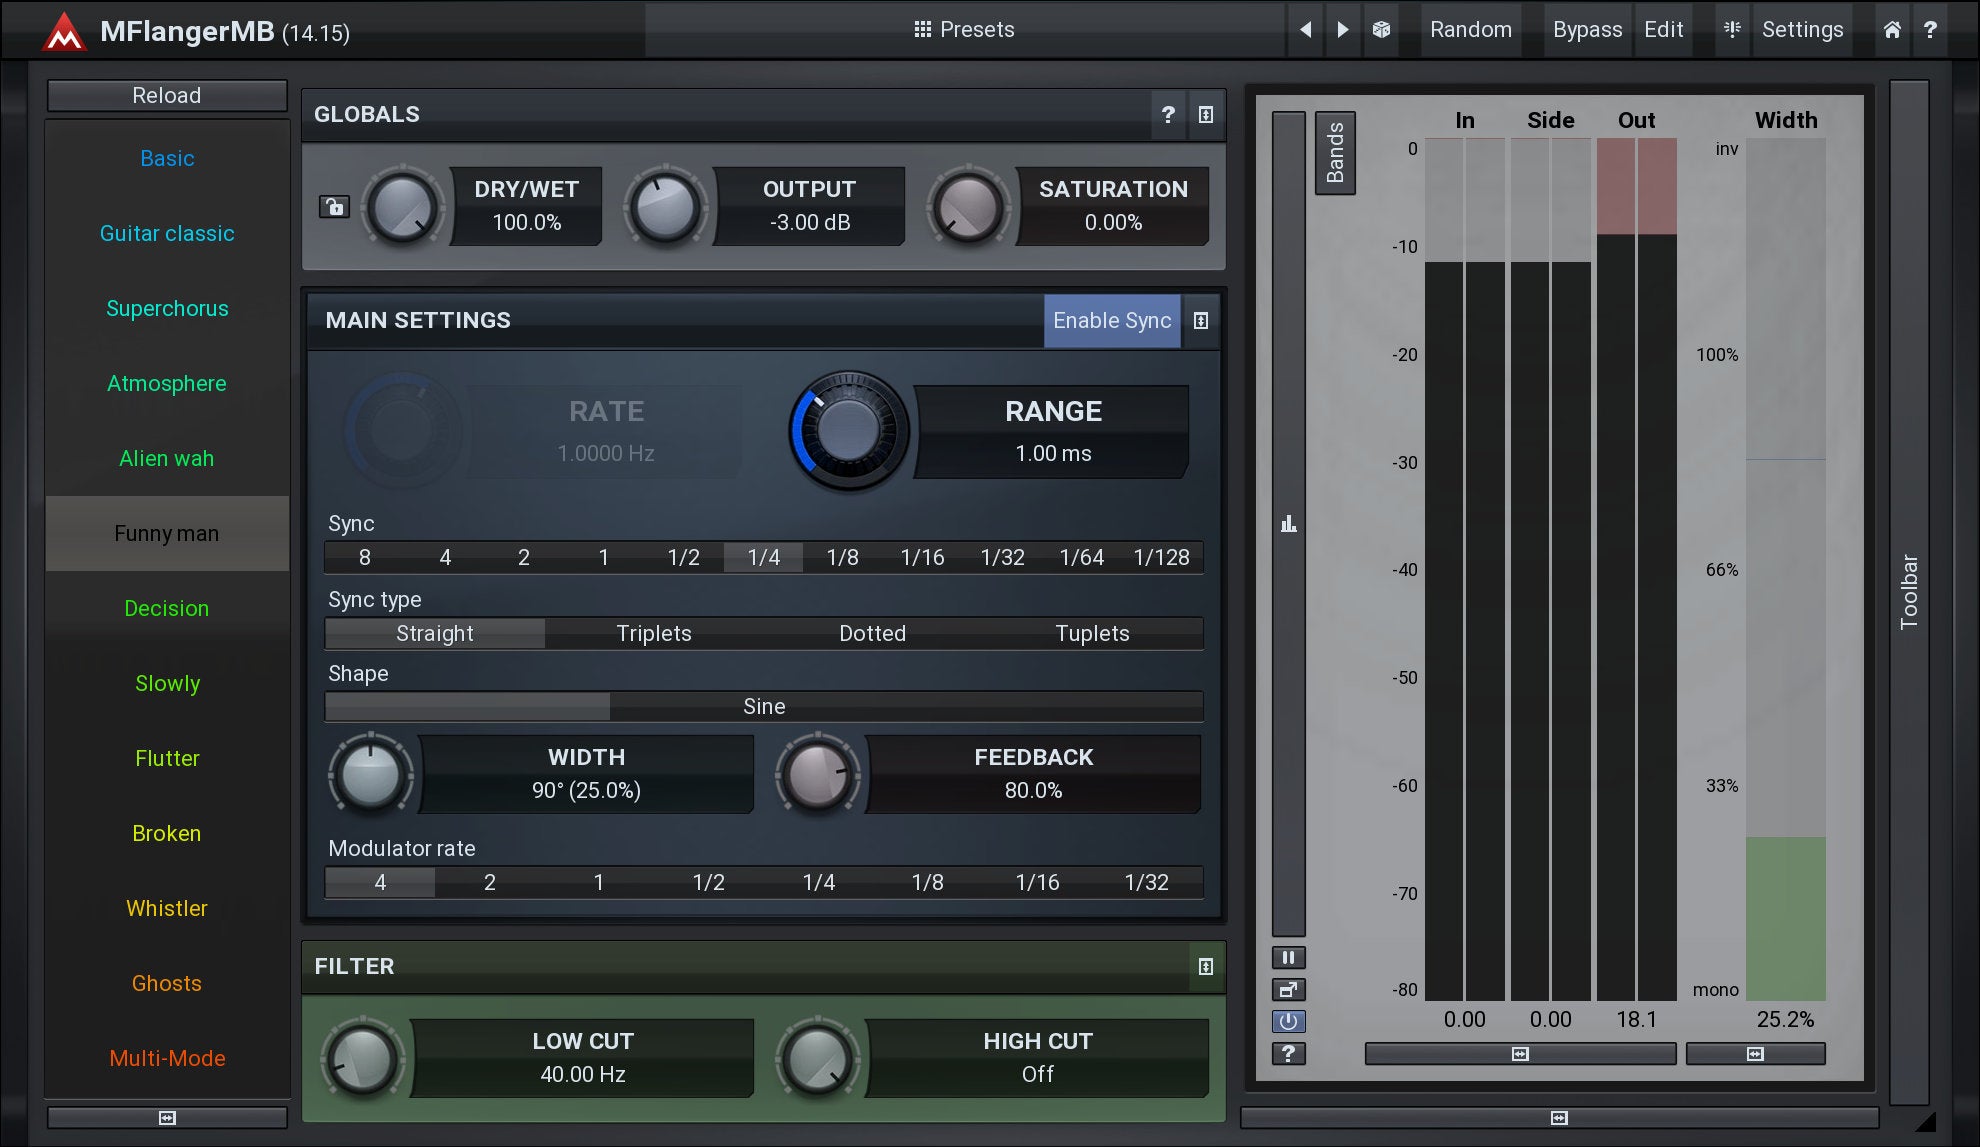The height and width of the screenshot is (1147, 1980).
Task: Go to the next preset arrow
Action: pos(1343,30)
